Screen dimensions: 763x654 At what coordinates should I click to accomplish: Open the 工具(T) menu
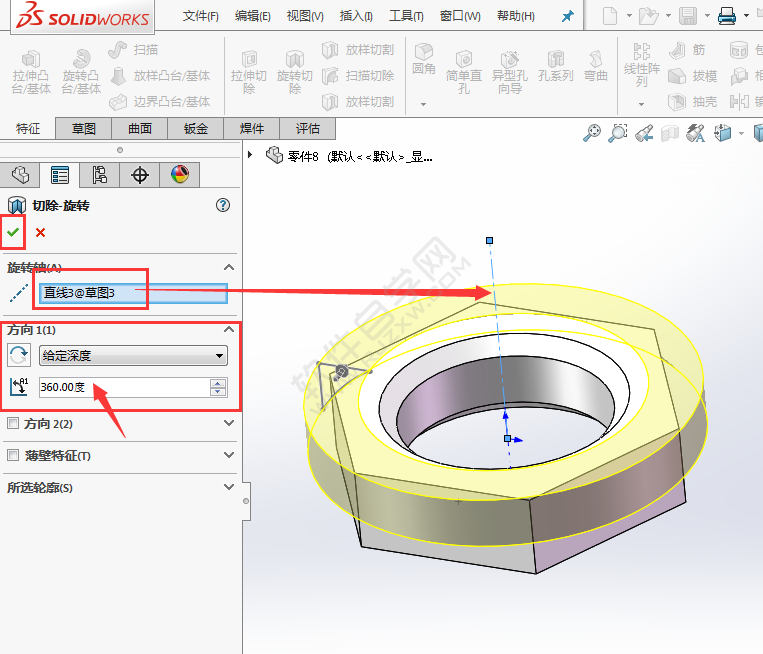pos(406,16)
